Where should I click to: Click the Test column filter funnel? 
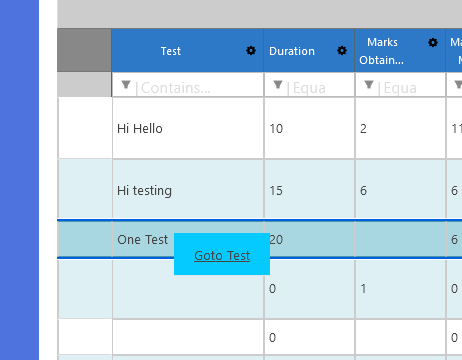click(126, 85)
